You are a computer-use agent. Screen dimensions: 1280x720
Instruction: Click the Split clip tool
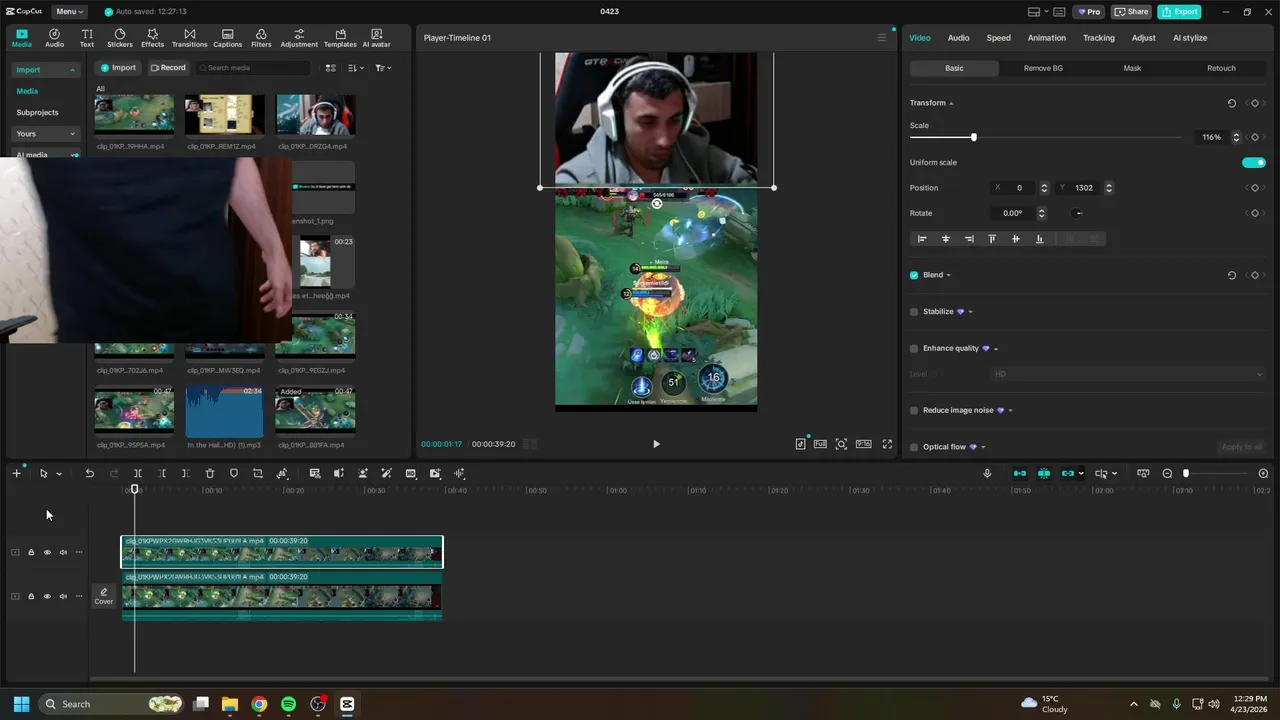(138, 473)
